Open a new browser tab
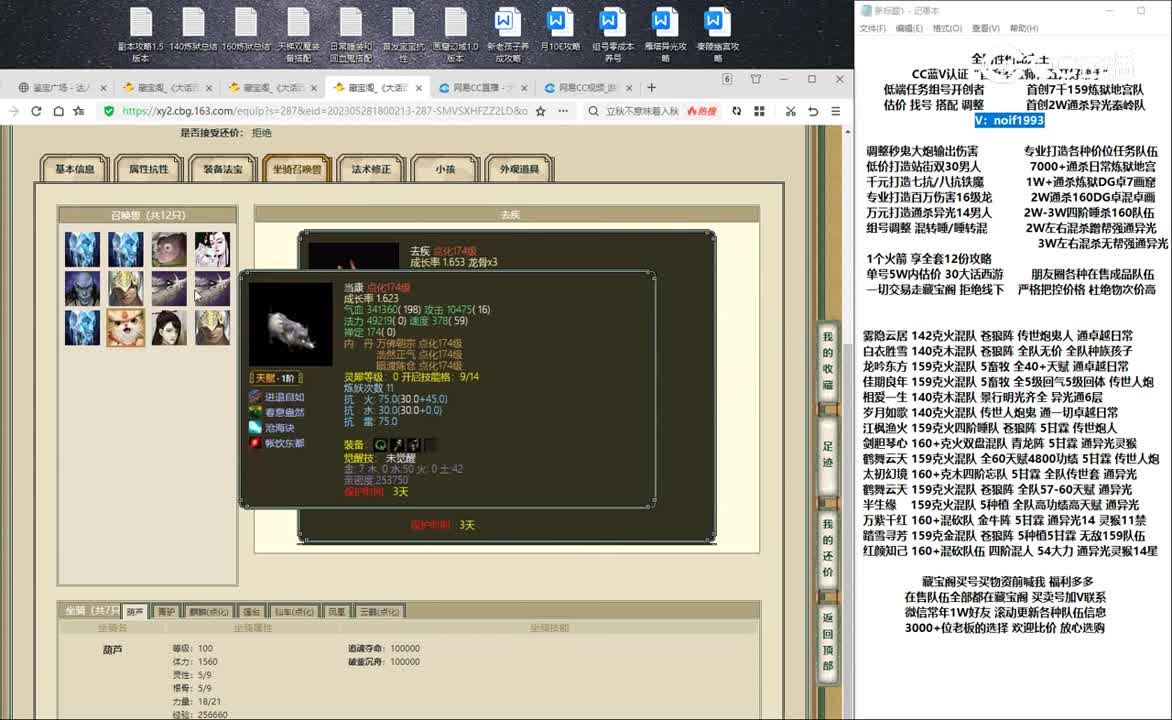Image resolution: width=1172 pixels, height=720 pixels. point(652,87)
